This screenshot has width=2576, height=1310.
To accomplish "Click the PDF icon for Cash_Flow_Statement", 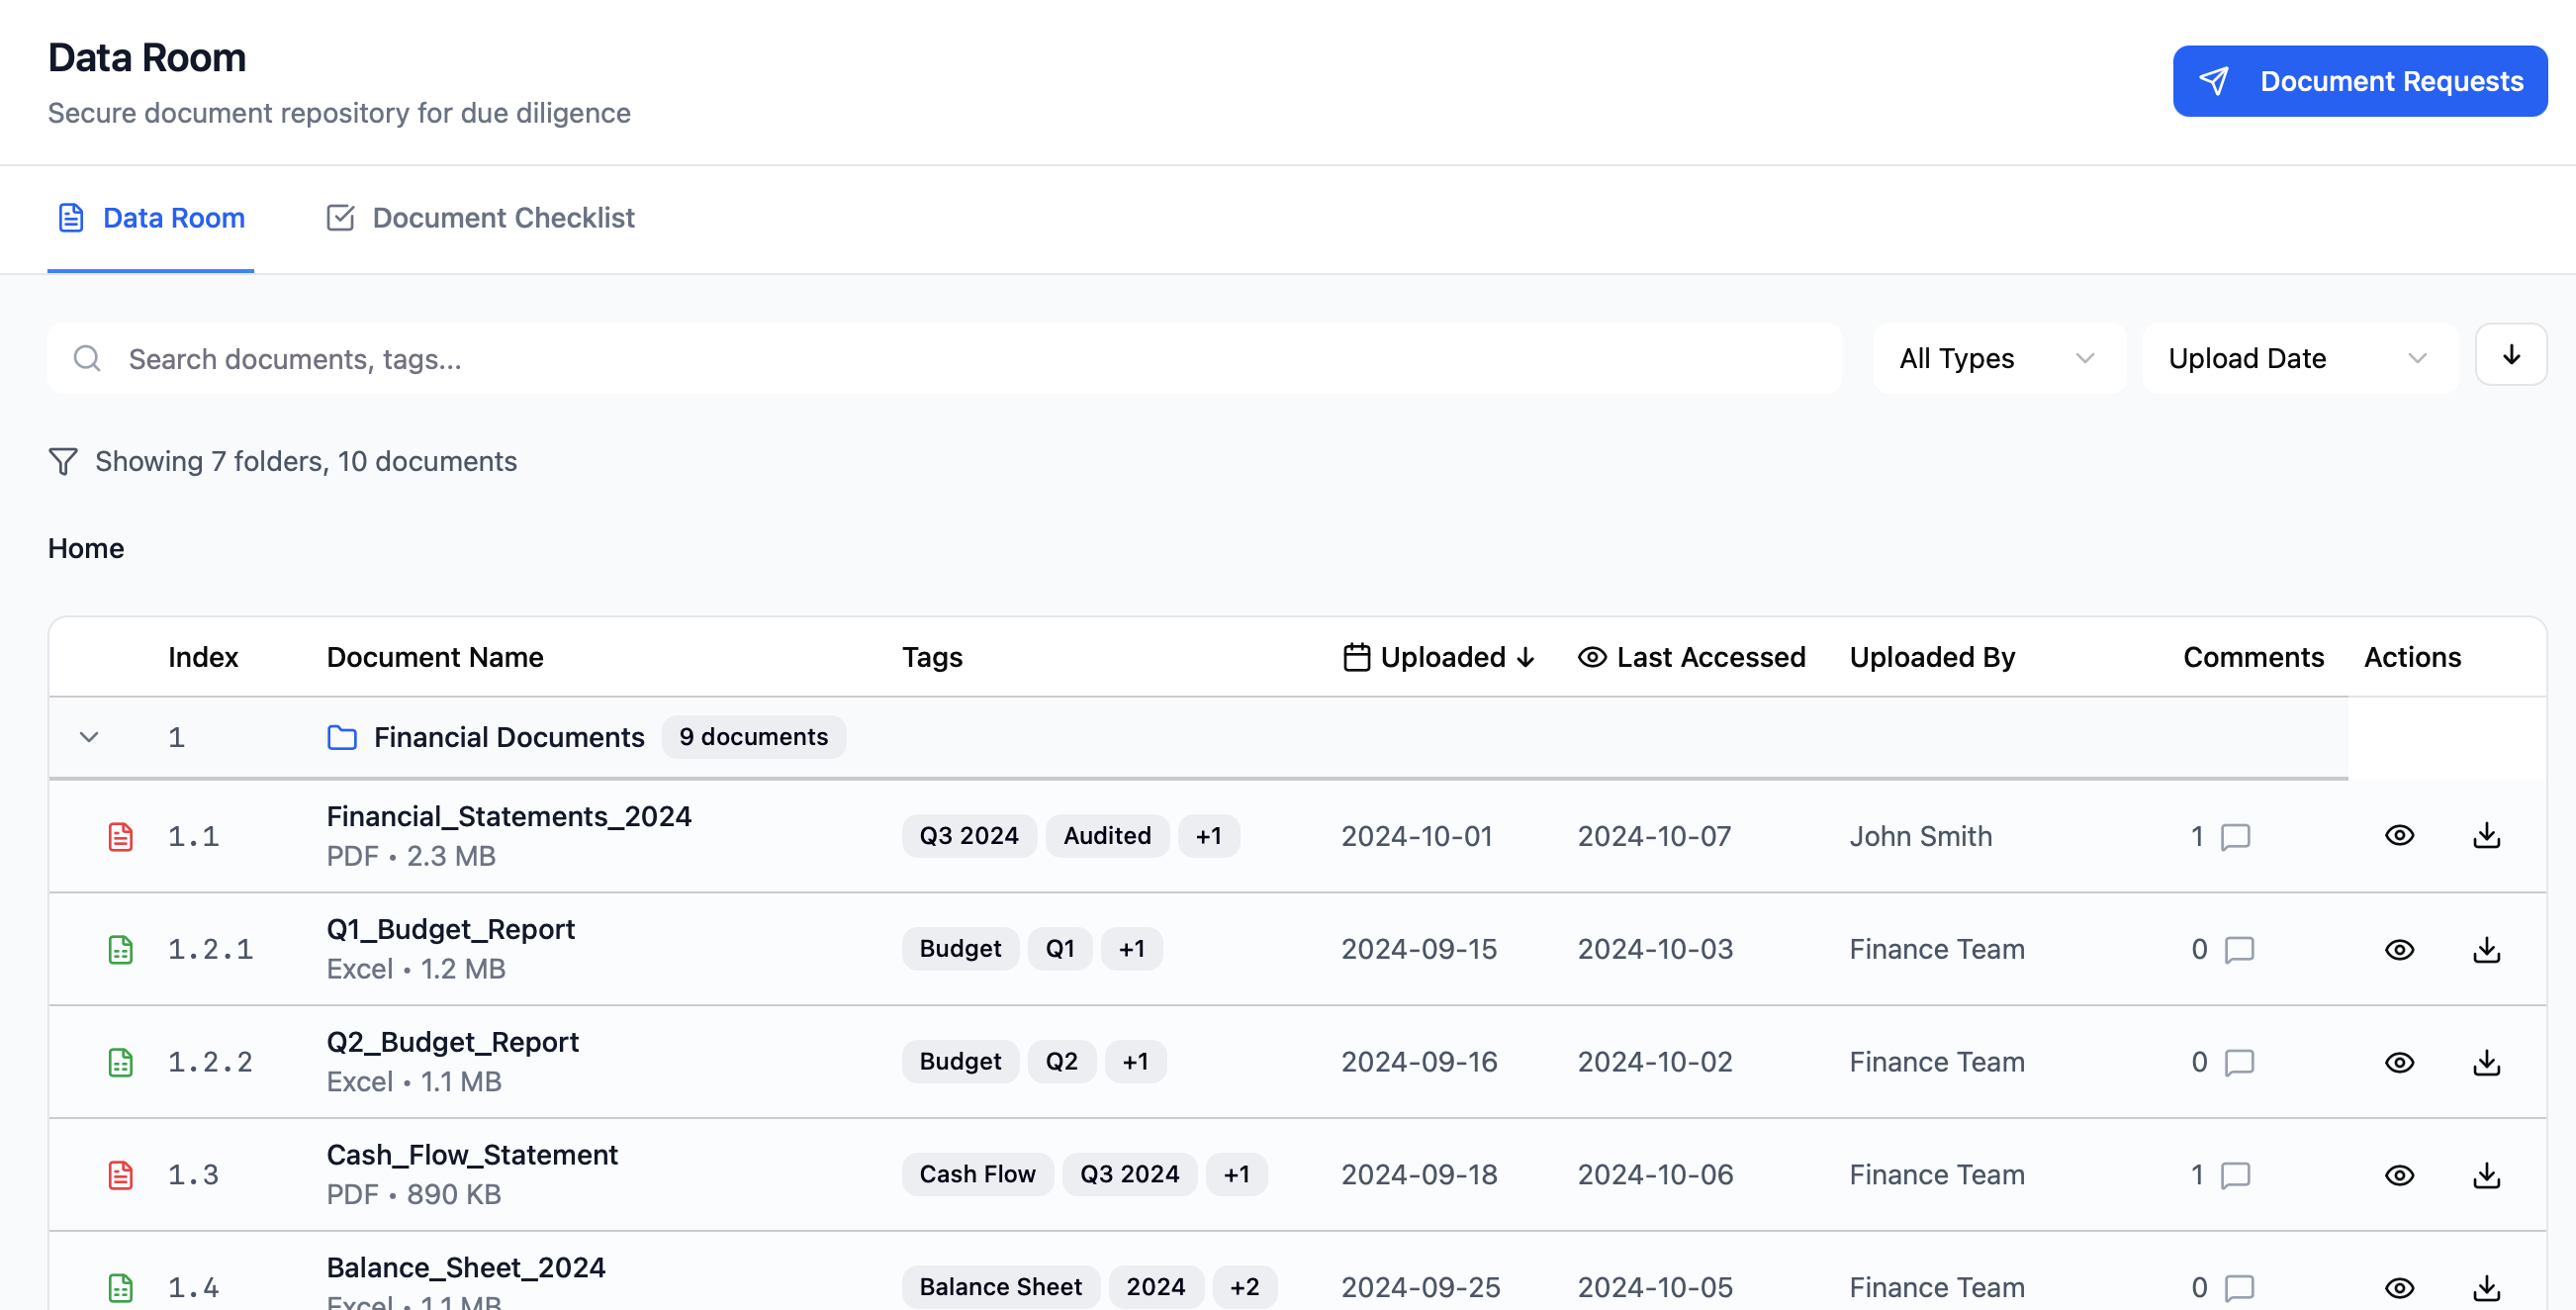I will click(x=120, y=1174).
